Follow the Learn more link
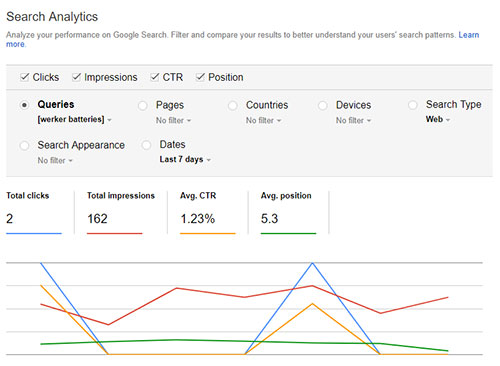 tap(469, 35)
